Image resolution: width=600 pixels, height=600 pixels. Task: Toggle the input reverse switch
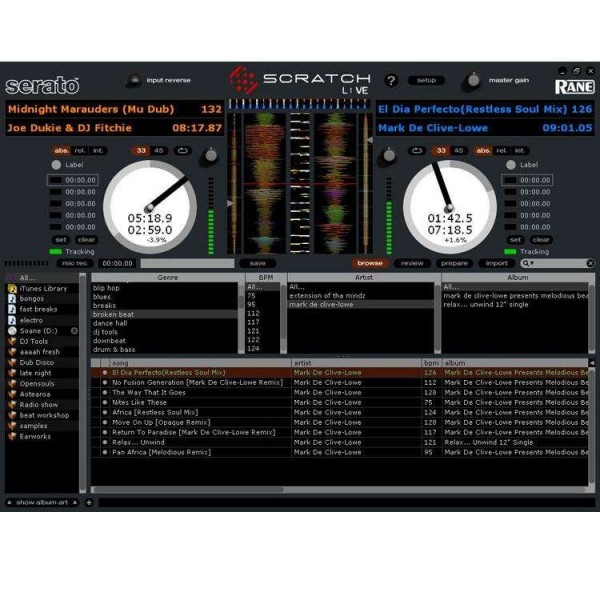pos(134,80)
